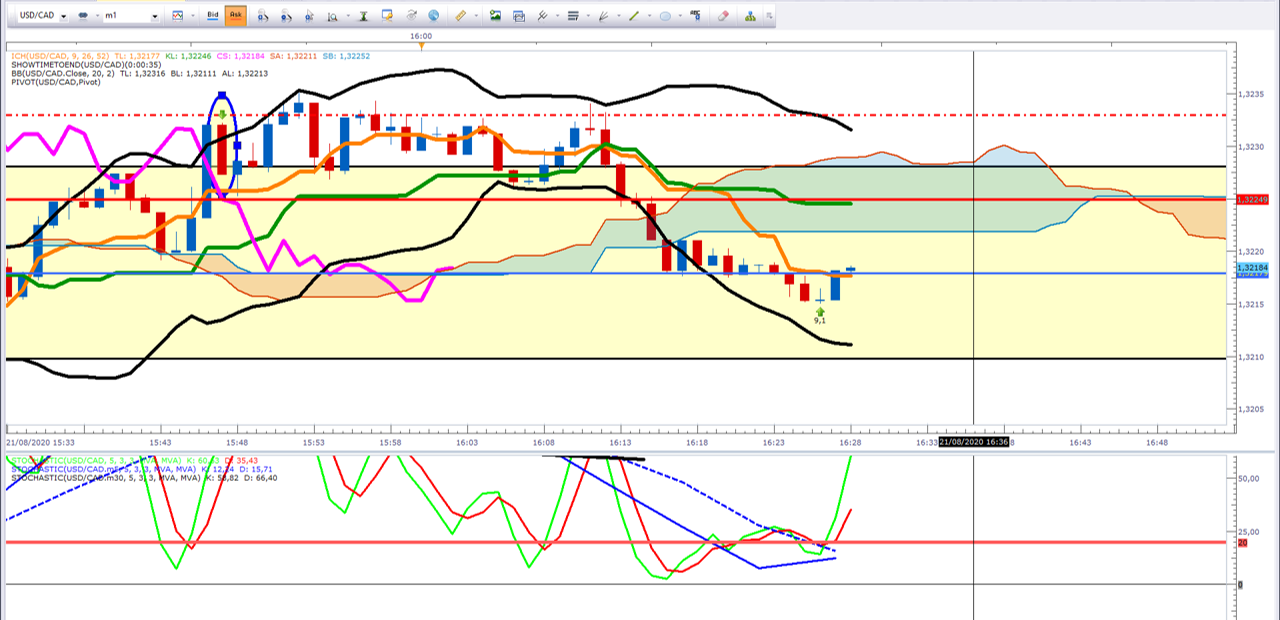Image resolution: width=1280 pixels, height=620 pixels.
Task: Click the grey refresh arrow icon
Action: coord(411,16)
